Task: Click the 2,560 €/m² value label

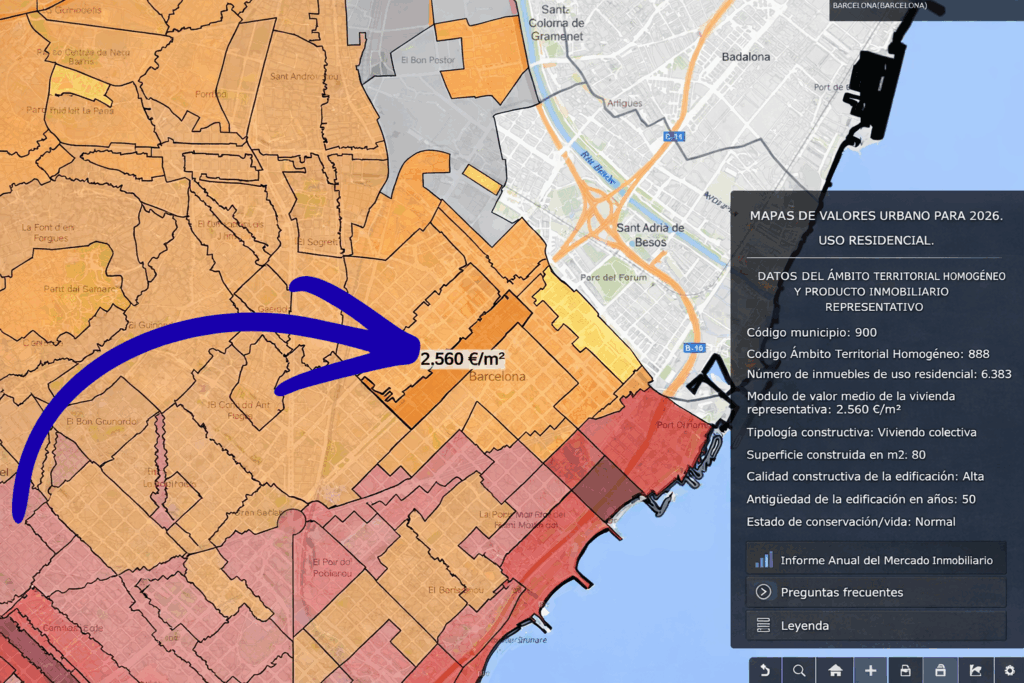Action: [x=462, y=358]
